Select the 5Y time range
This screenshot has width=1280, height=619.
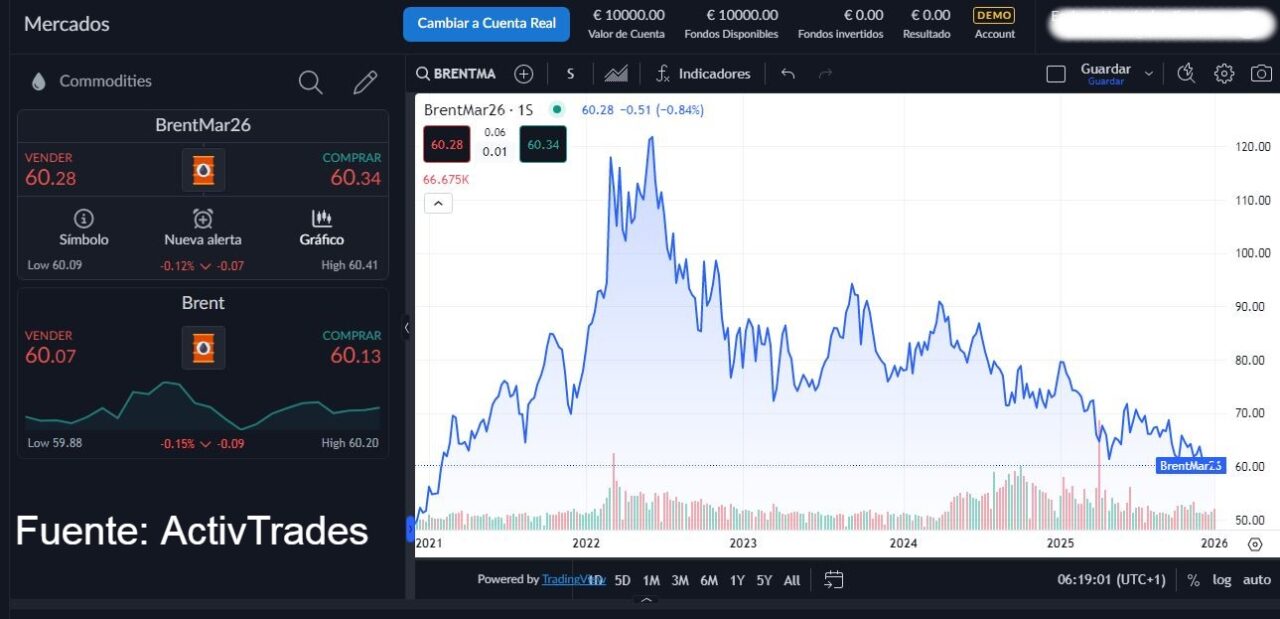(764, 580)
